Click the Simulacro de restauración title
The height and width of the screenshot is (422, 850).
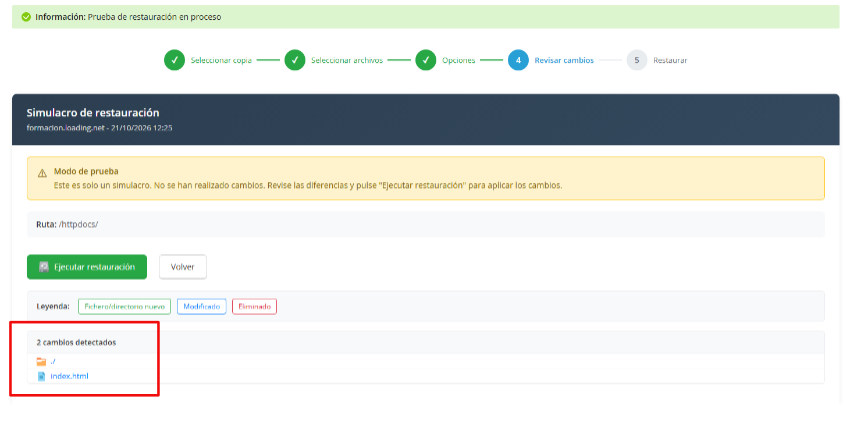click(x=93, y=113)
